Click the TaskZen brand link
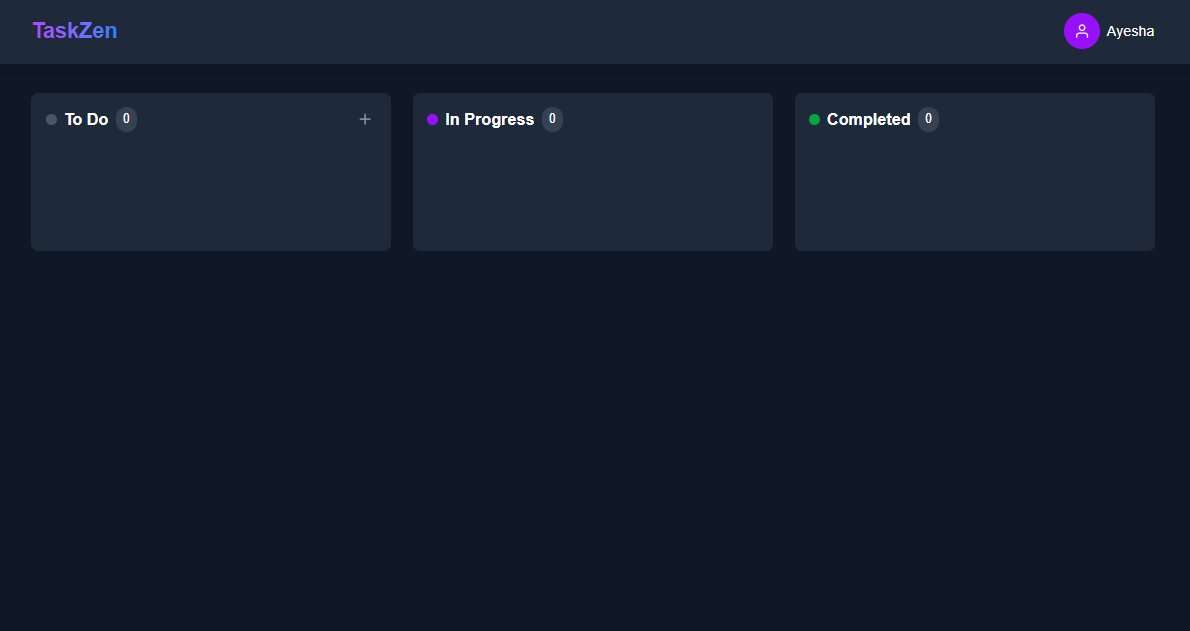The height and width of the screenshot is (631, 1190). point(75,30)
